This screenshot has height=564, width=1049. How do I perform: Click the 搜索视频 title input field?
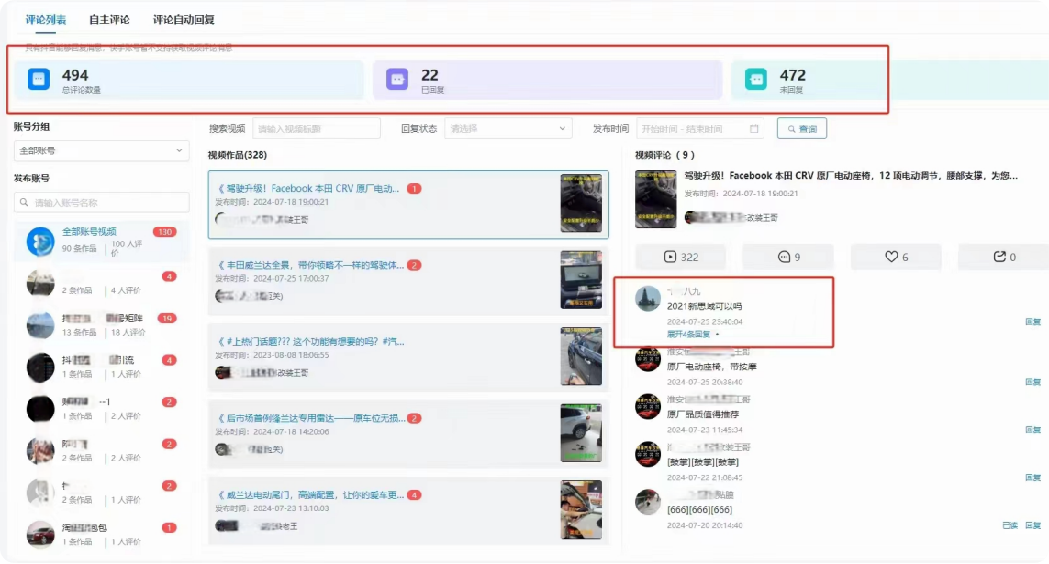coord(317,129)
